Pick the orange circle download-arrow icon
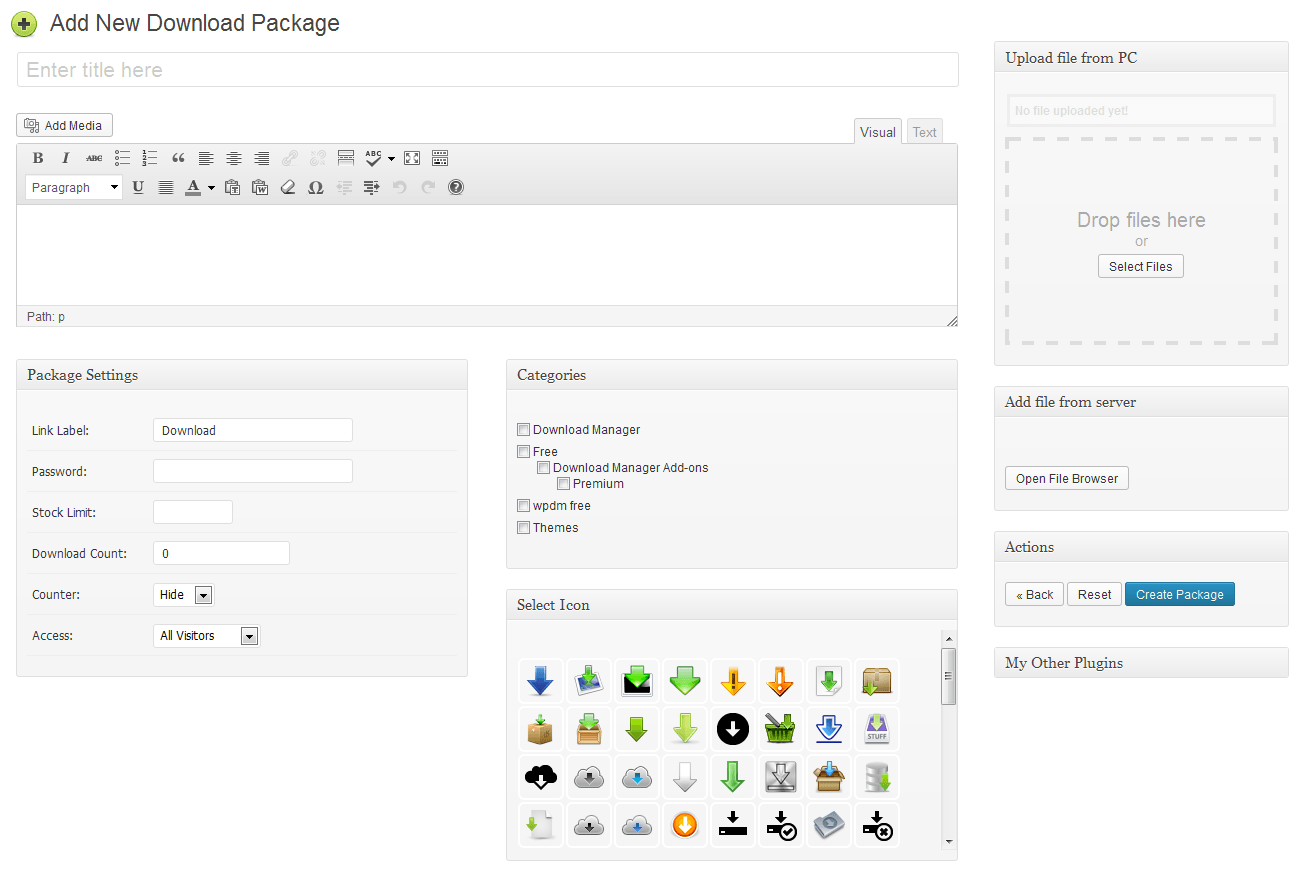Viewport: 1304px width, 885px height. tap(684, 825)
